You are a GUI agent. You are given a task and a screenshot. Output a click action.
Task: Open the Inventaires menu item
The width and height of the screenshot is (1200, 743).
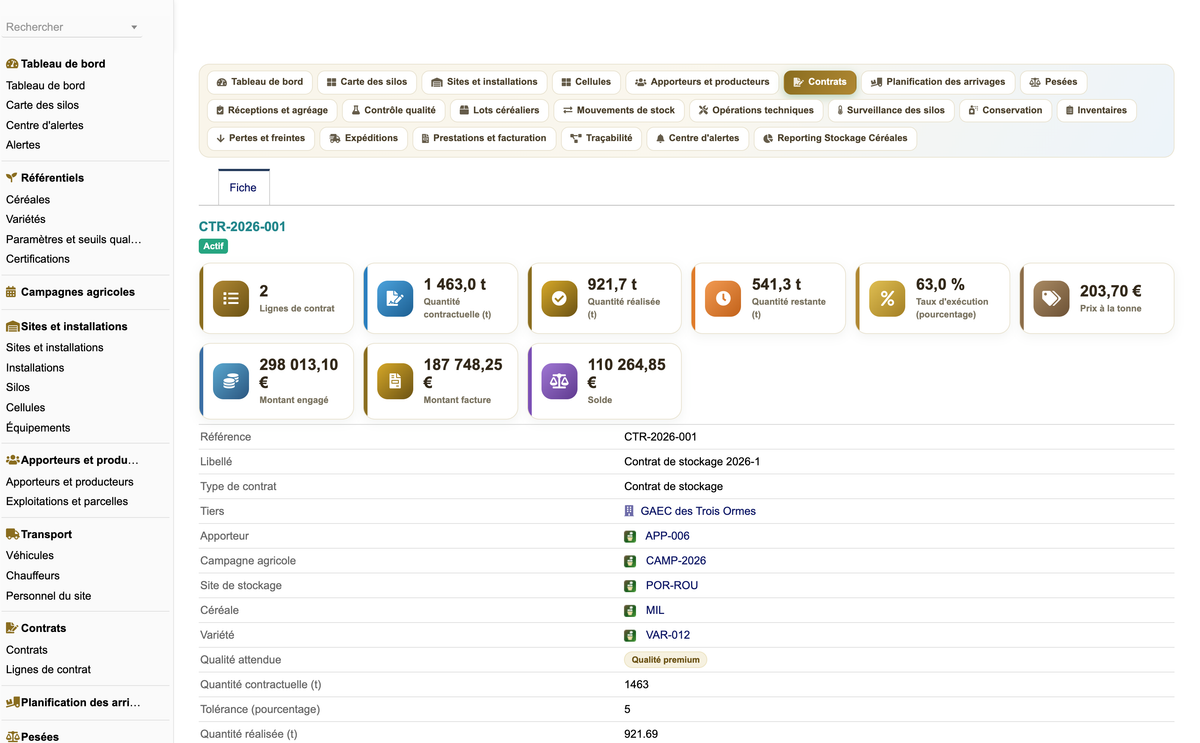(1096, 110)
